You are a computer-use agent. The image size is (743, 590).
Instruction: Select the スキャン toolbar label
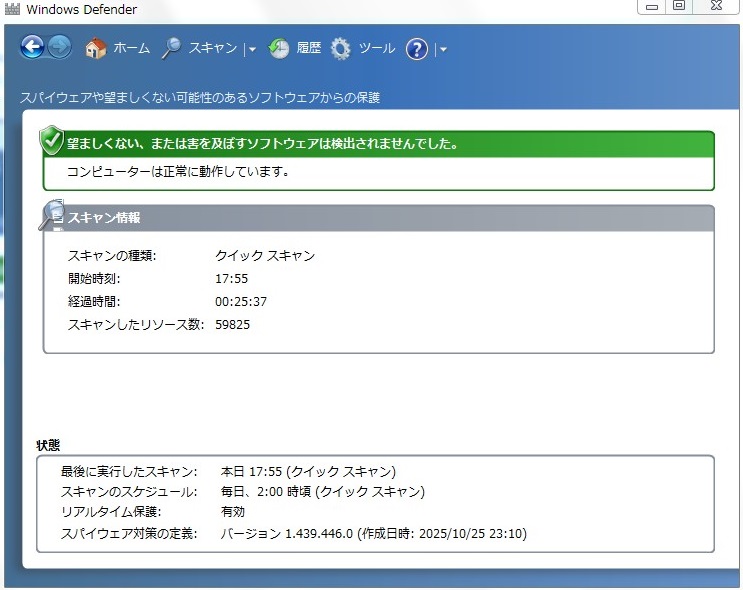click(x=213, y=48)
